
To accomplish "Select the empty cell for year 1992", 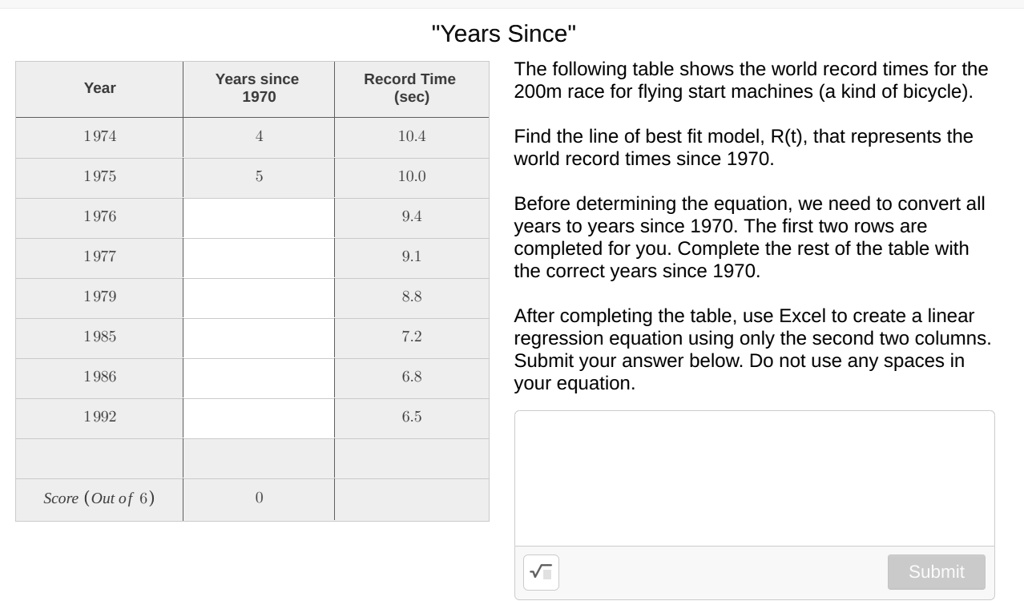I will 256,417.
